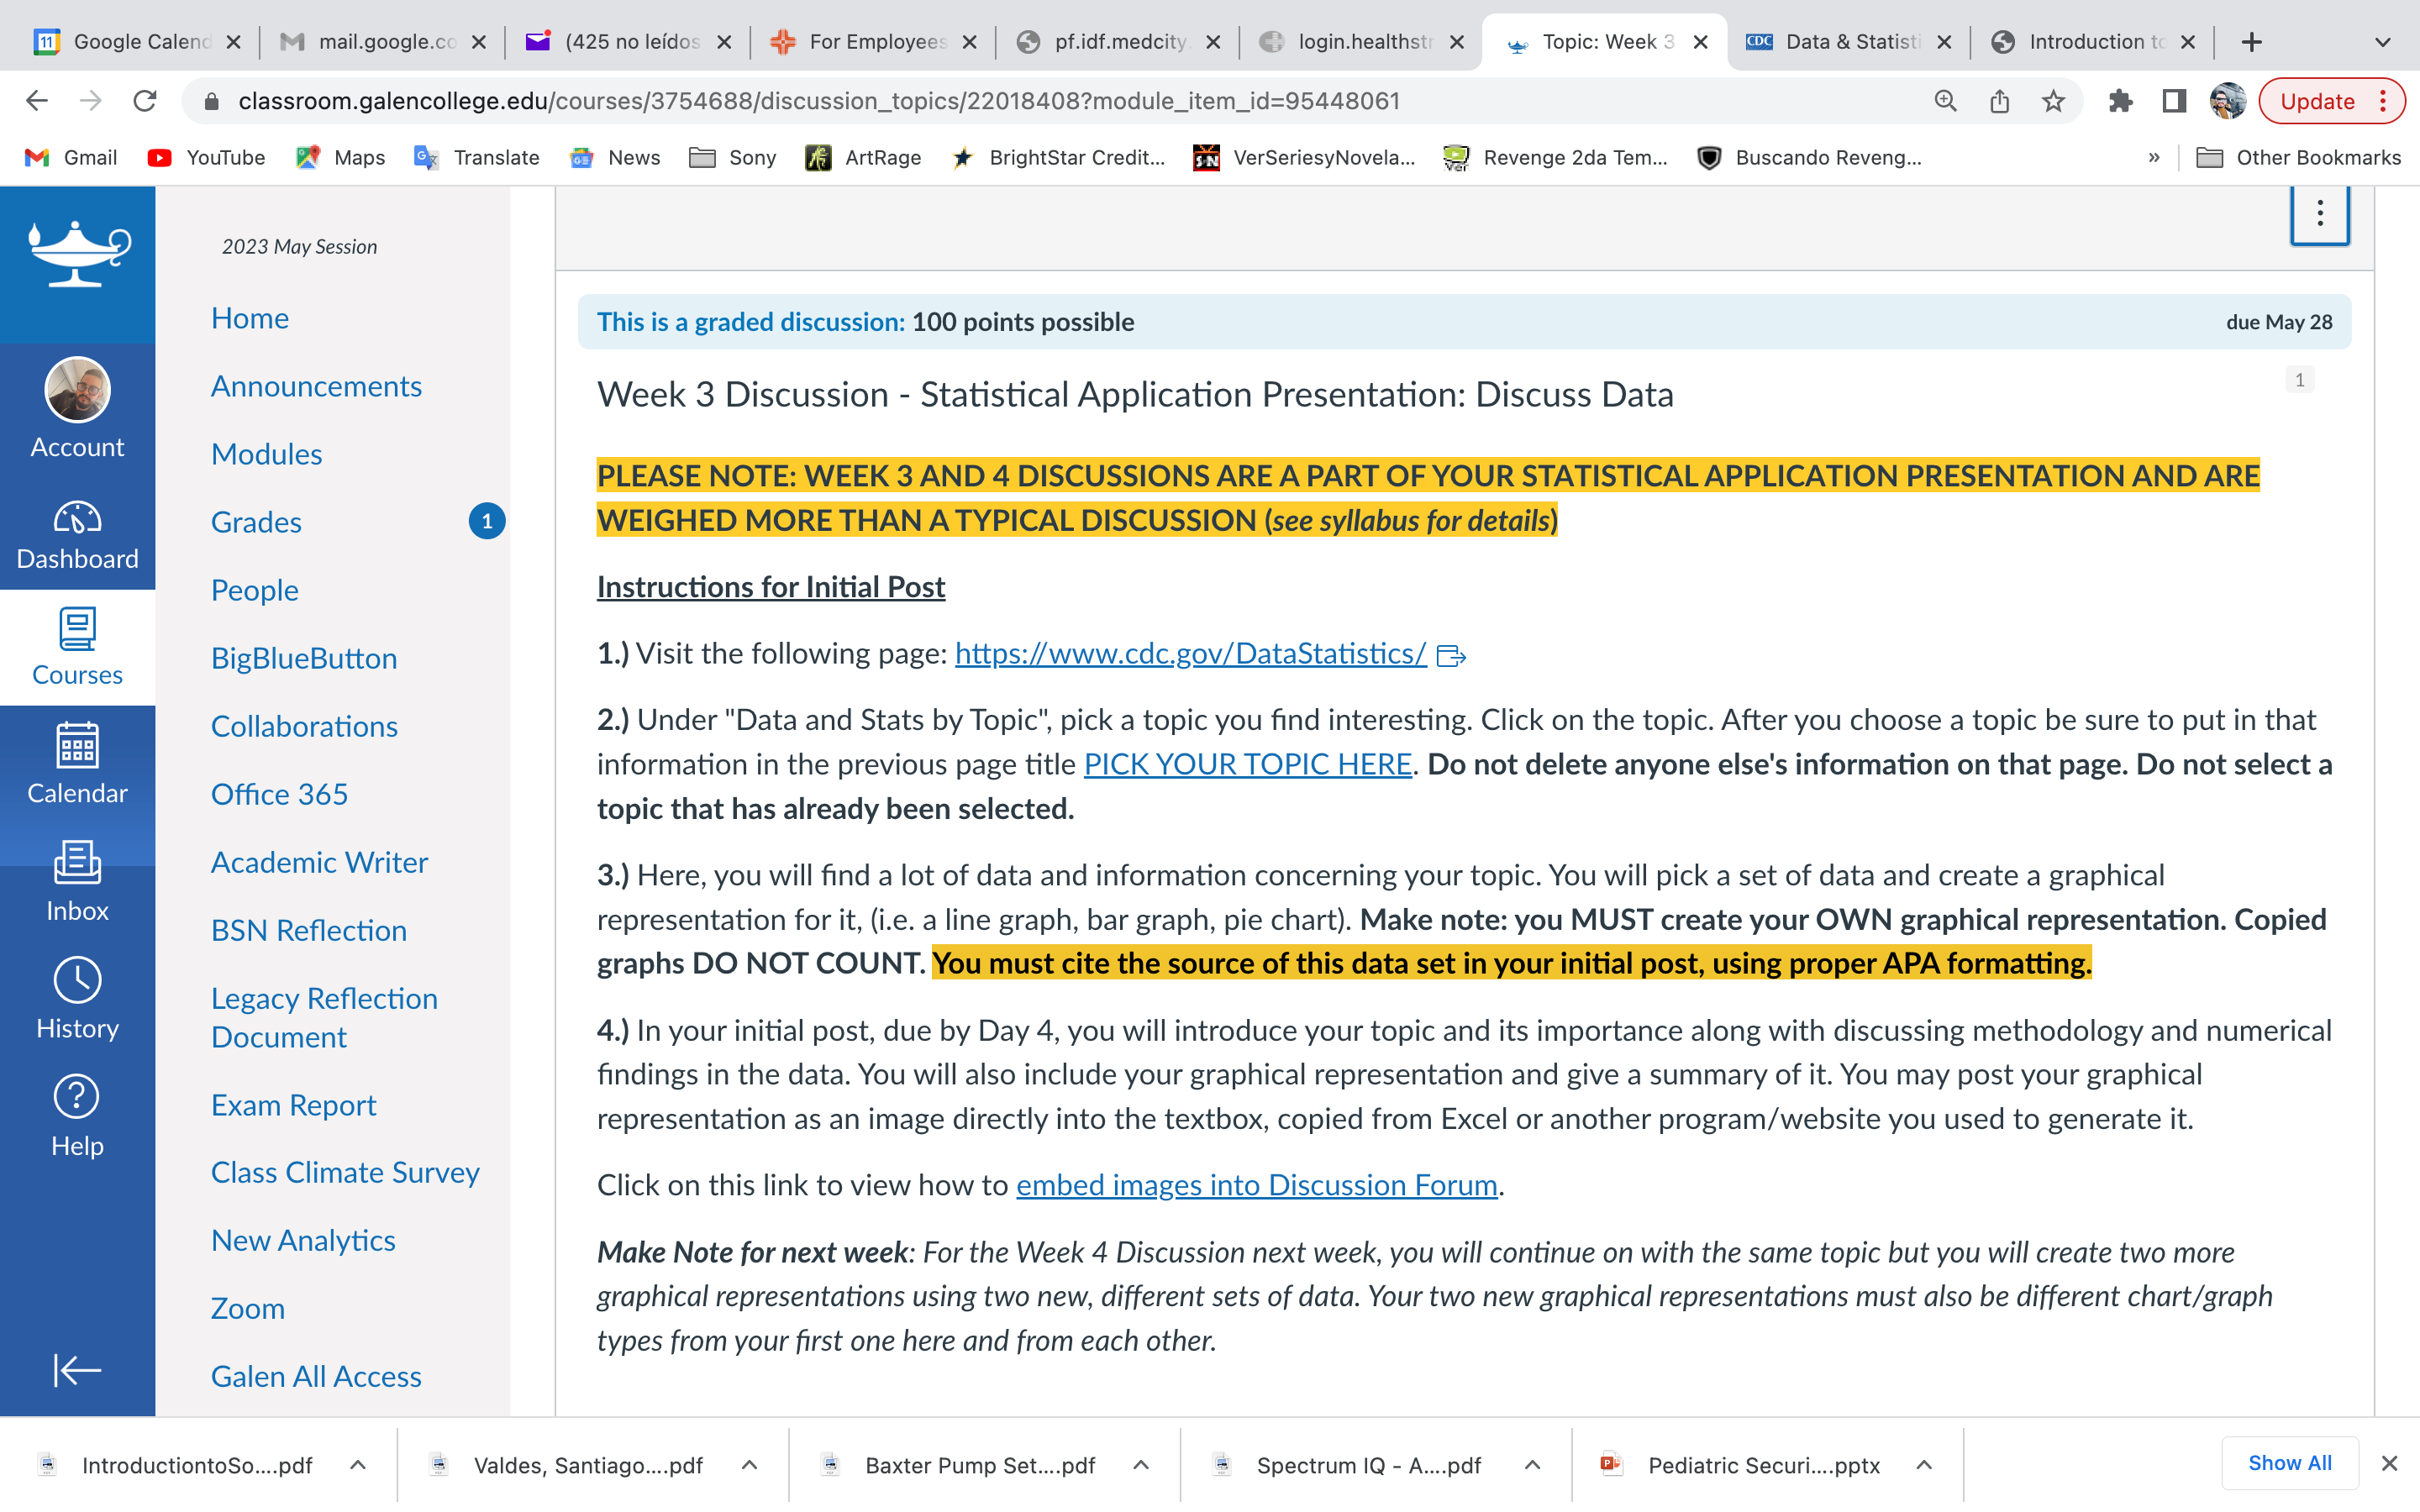Viewport: 2420px width, 1512px height.
Task: Expand options for Spectrum IQ pdf download
Action: point(1532,1465)
